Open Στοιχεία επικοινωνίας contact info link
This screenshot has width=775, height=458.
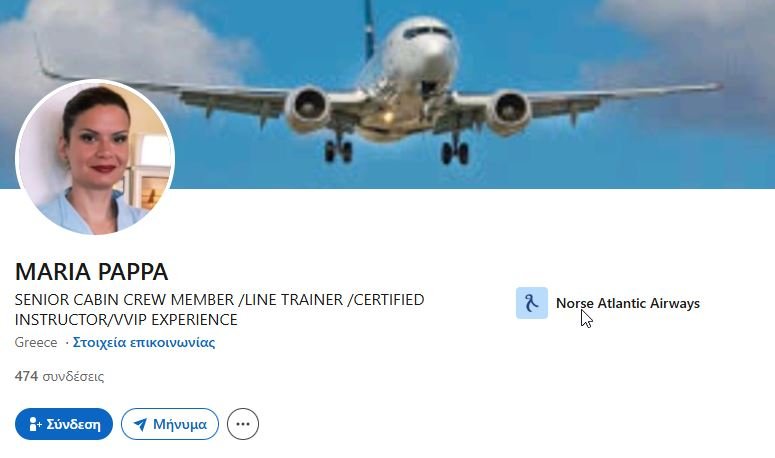coord(144,342)
